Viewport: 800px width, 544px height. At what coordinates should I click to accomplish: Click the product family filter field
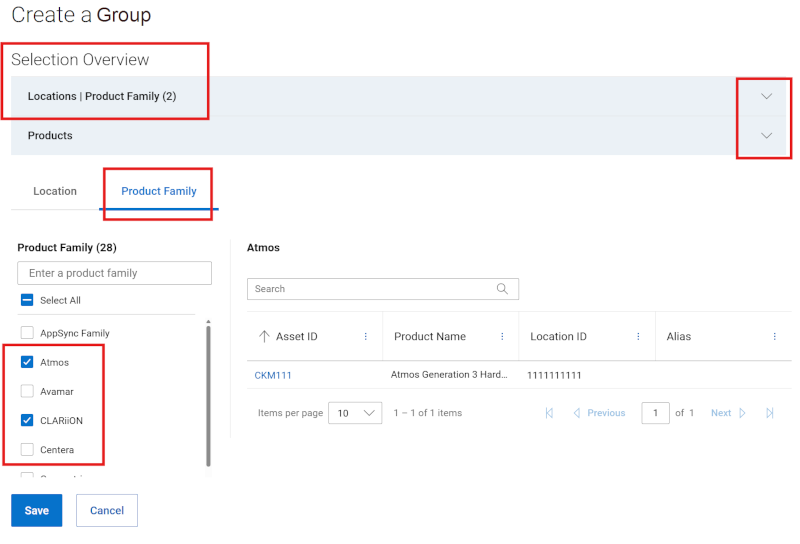point(114,273)
